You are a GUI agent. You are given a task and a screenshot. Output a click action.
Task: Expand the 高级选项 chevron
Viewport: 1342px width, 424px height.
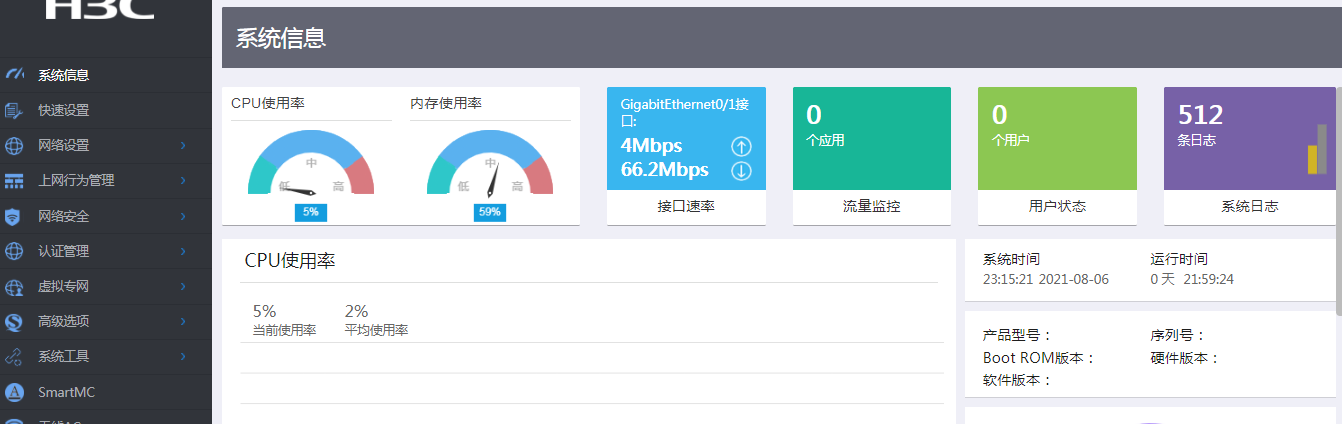click(183, 322)
